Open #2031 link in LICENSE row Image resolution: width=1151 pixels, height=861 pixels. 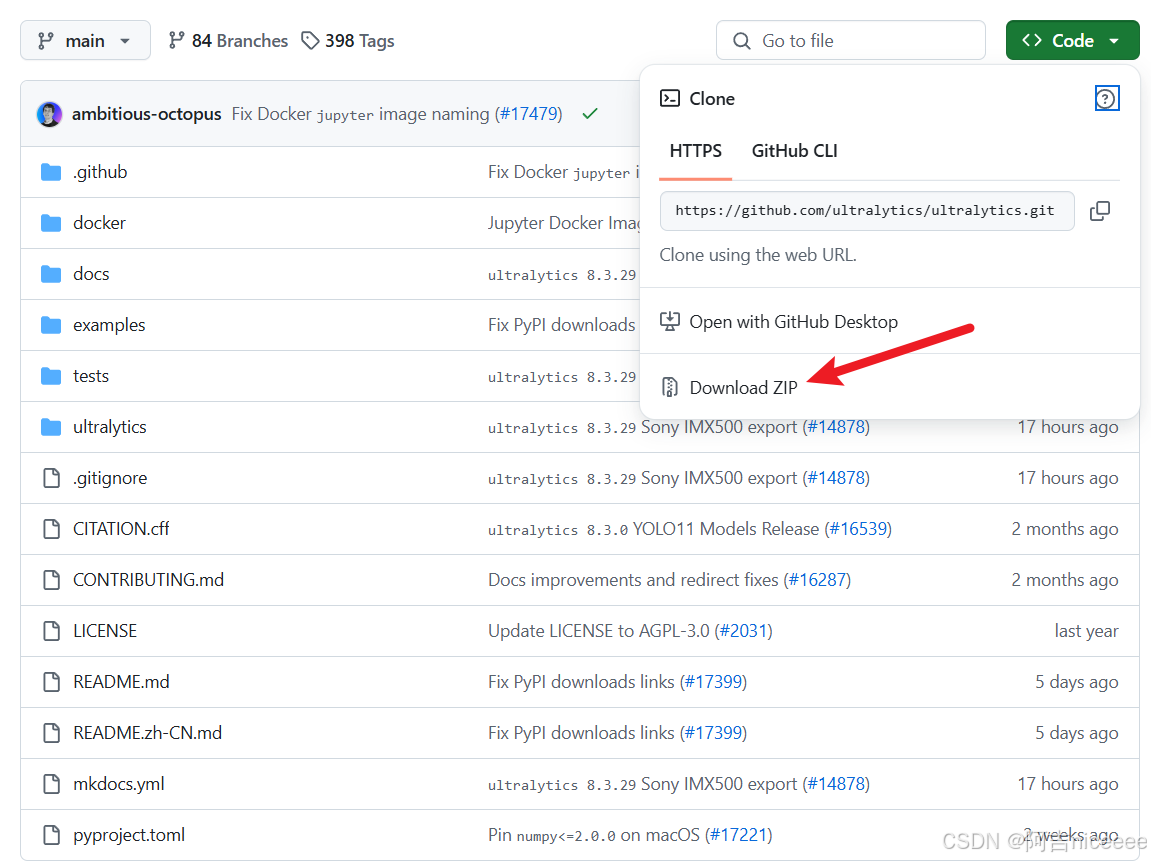(744, 631)
